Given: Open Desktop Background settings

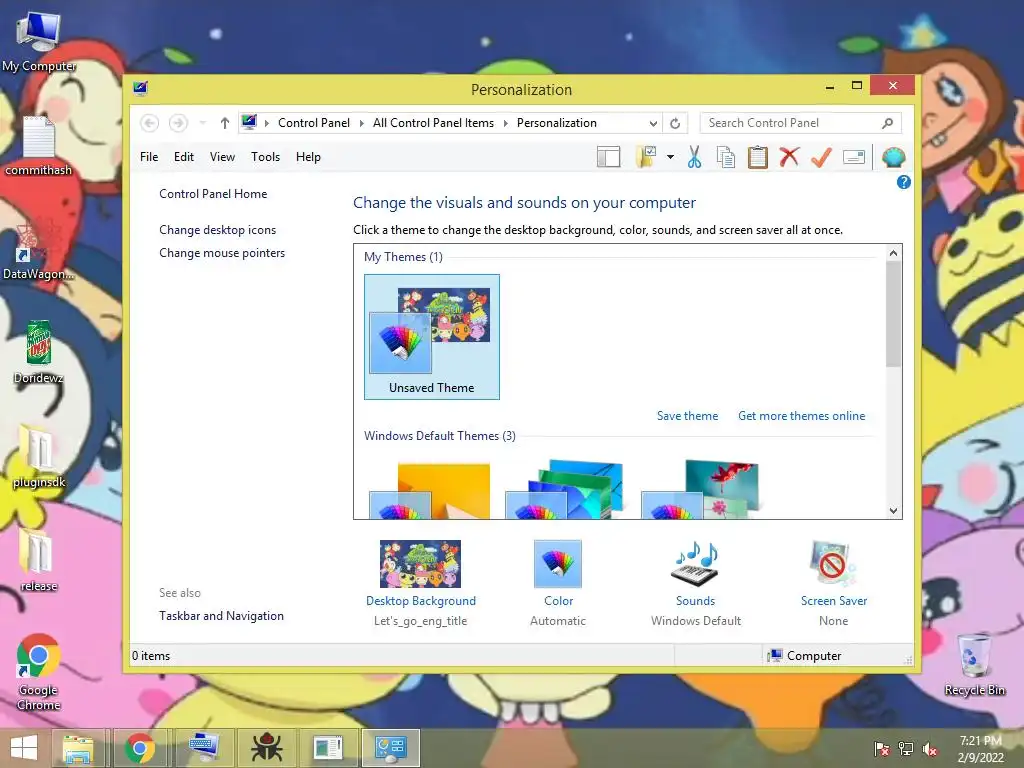Looking at the screenshot, I should click(x=421, y=564).
